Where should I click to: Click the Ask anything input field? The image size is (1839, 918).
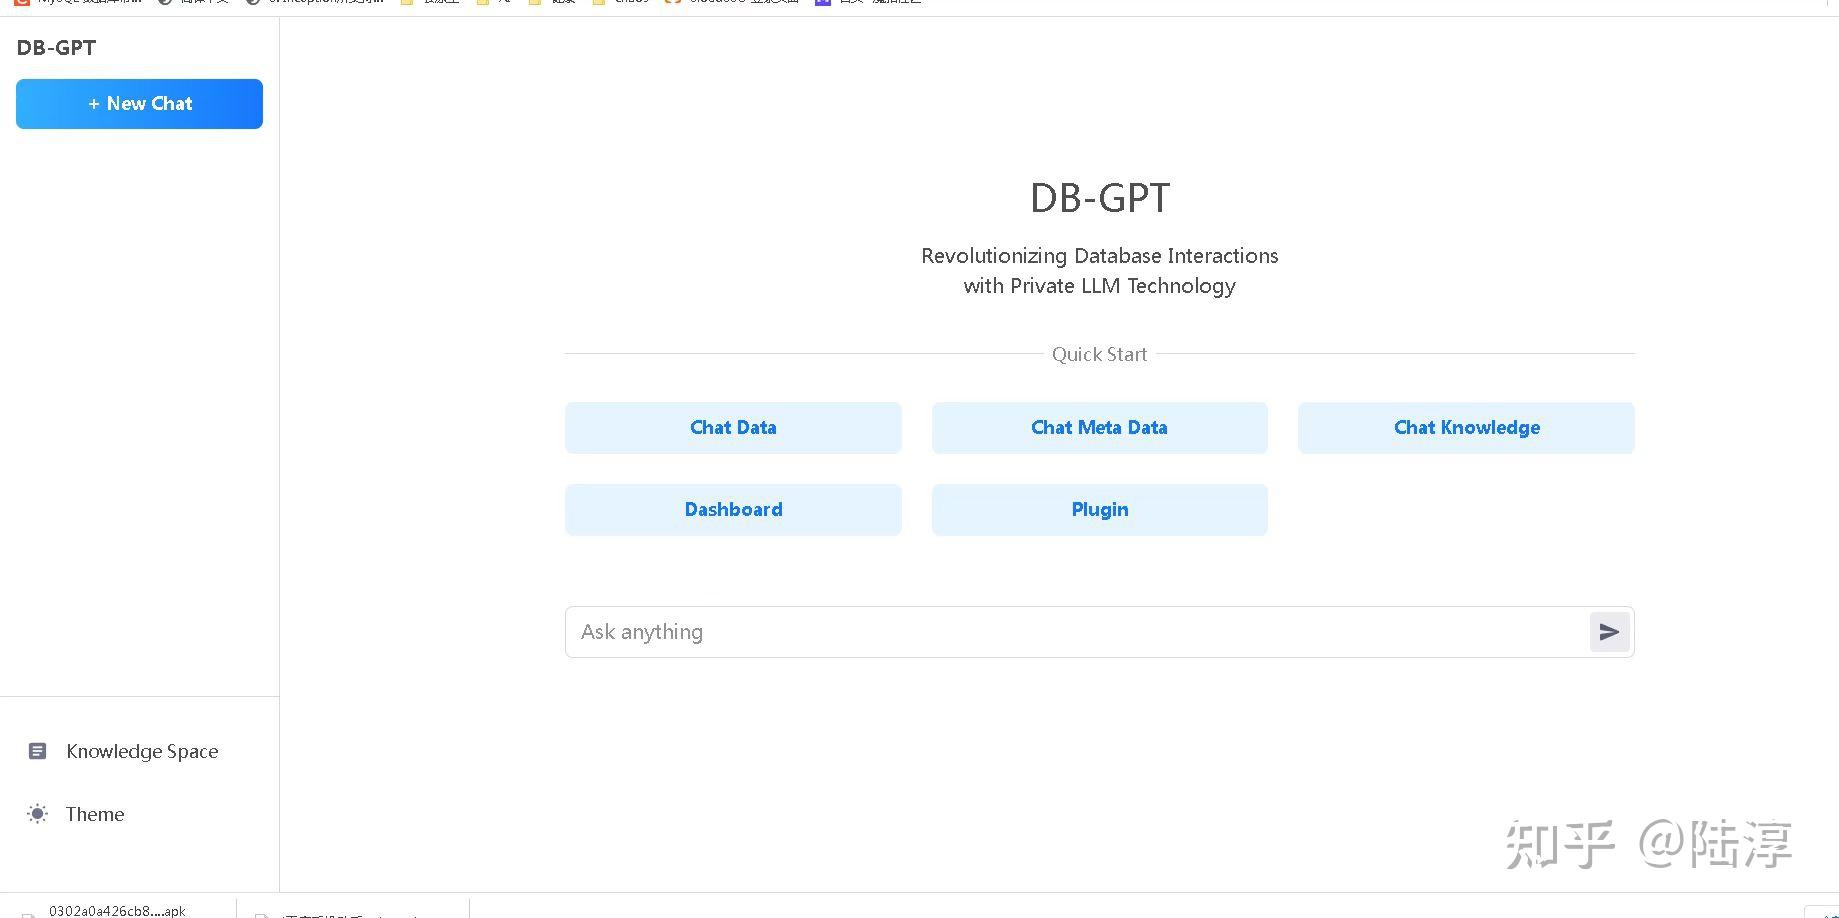1000,631
